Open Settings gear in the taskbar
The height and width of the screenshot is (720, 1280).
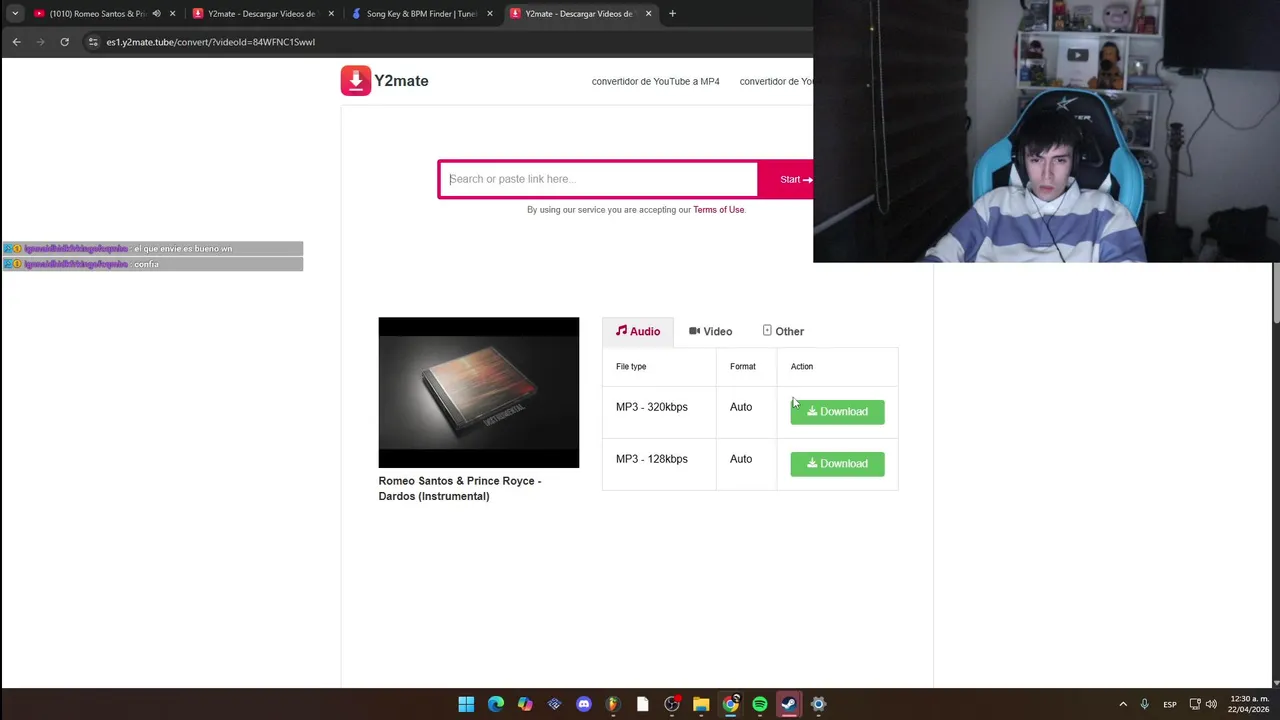818,704
